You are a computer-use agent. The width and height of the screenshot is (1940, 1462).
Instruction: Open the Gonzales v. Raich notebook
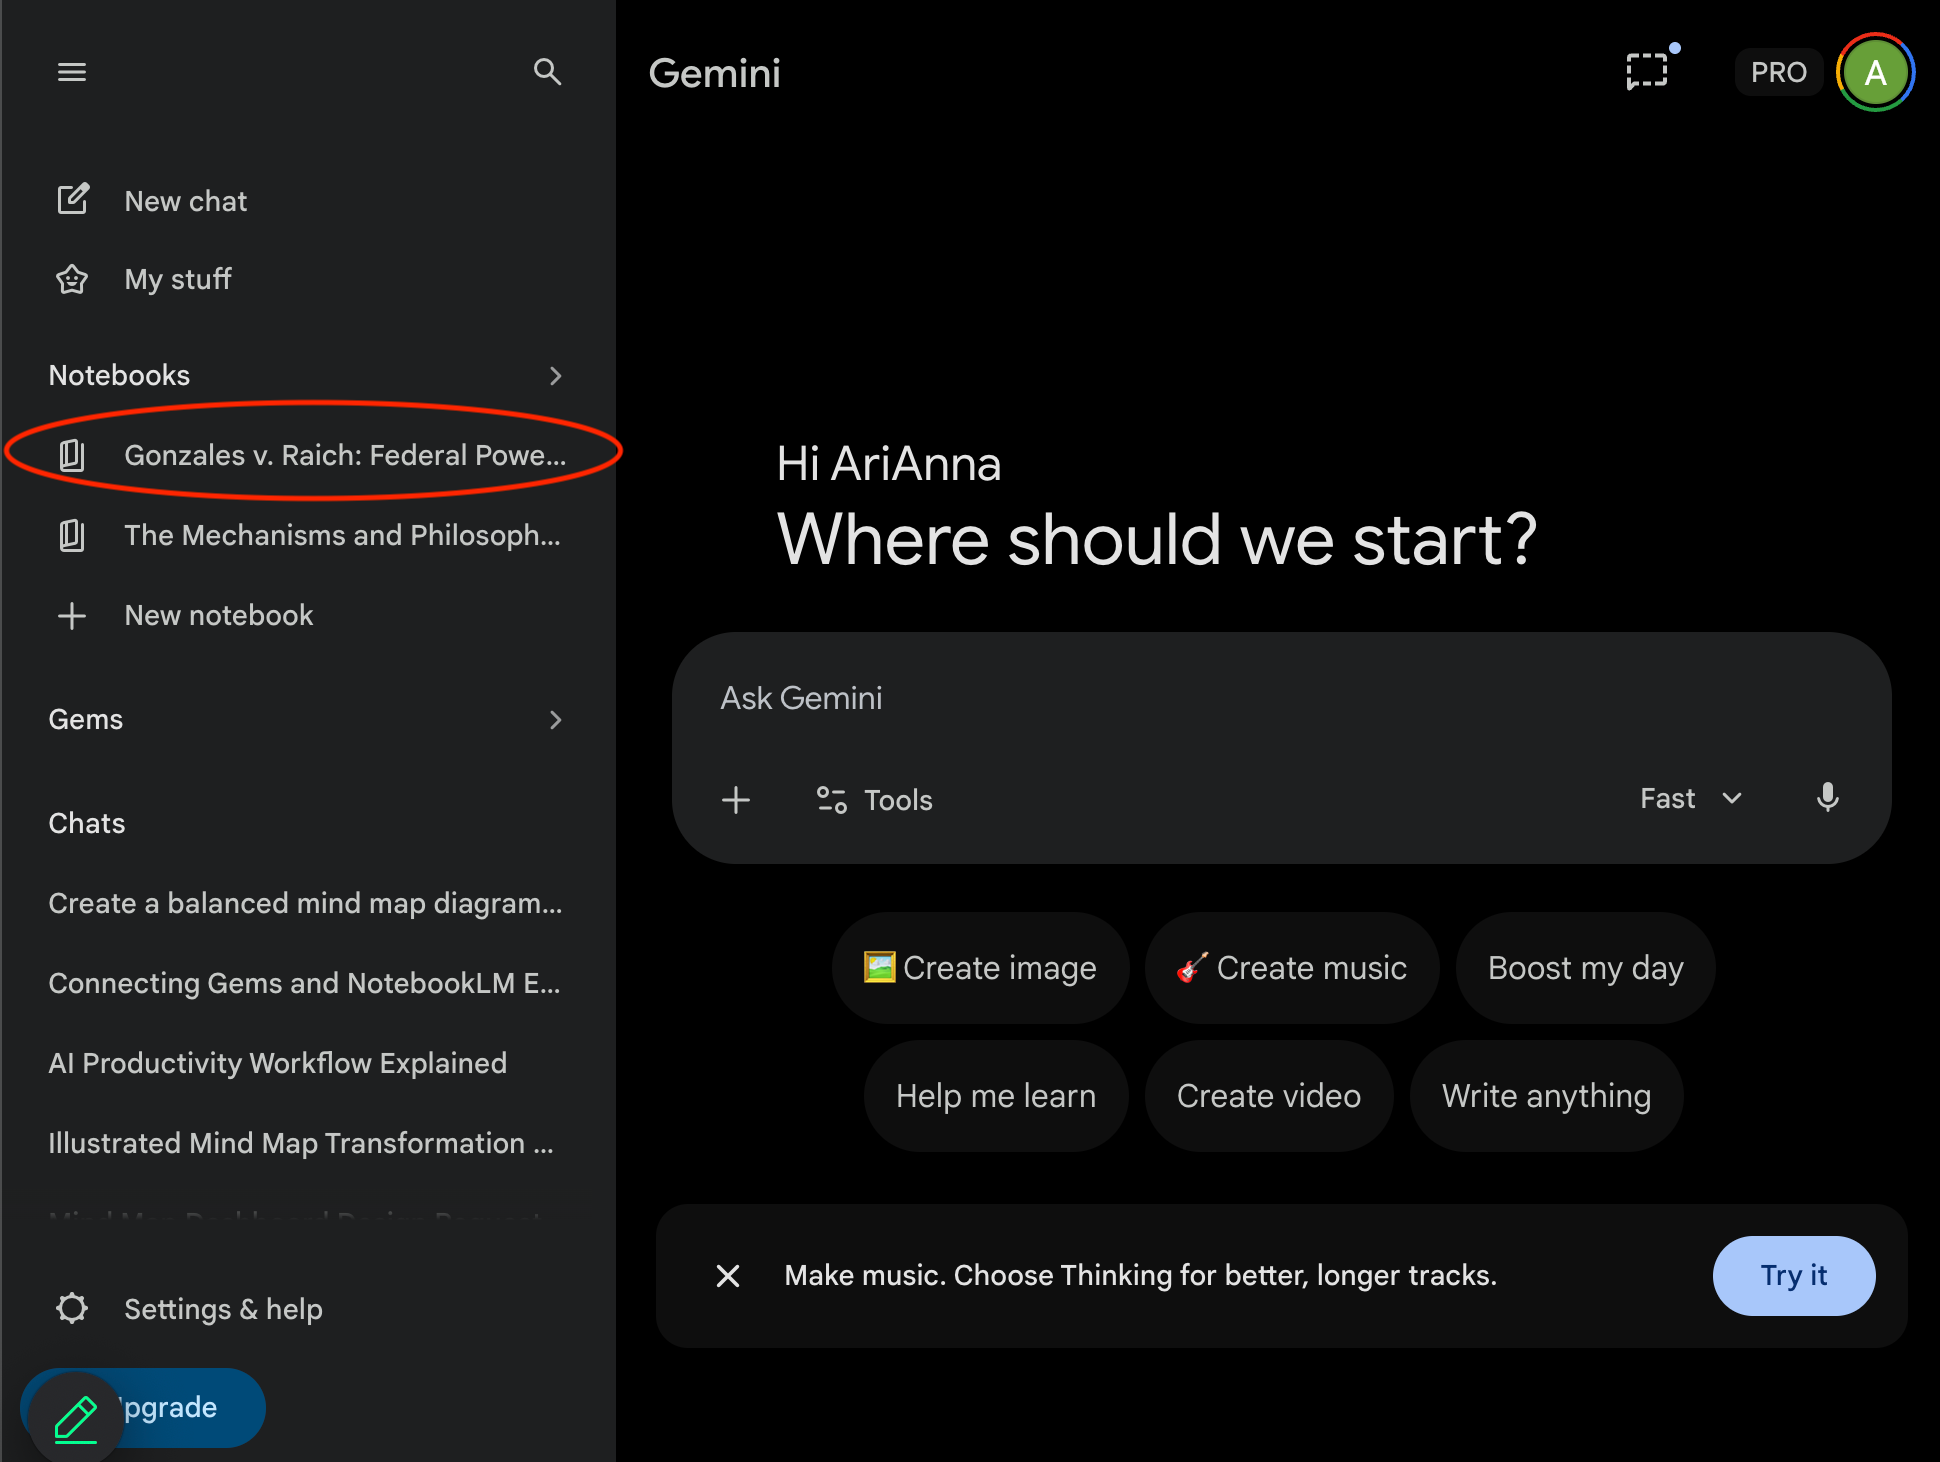pyautogui.click(x=344, y=456)
